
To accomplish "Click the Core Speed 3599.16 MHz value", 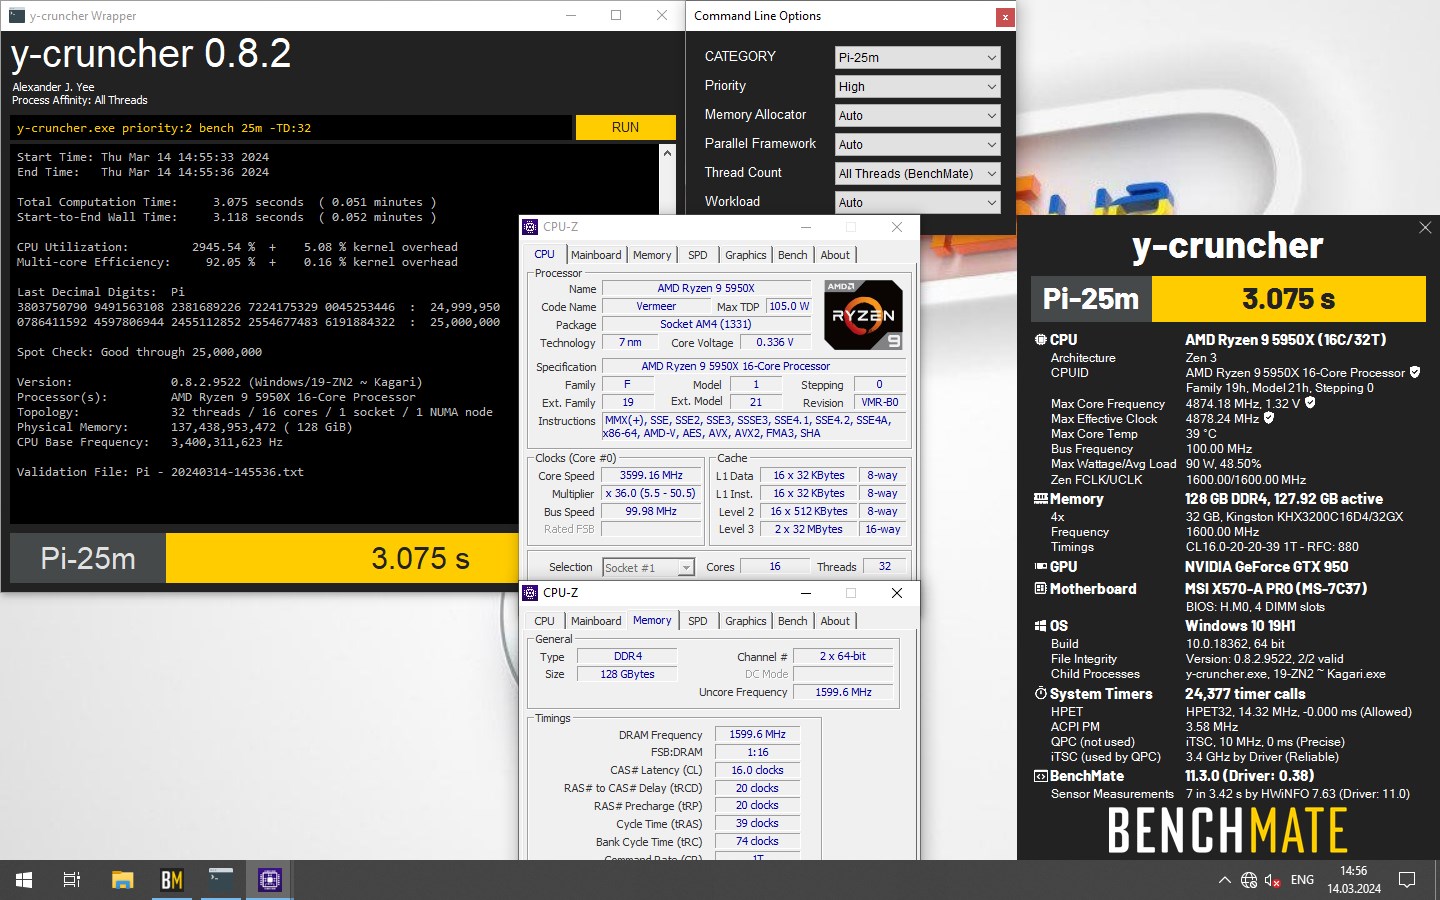I will point(651,476).
